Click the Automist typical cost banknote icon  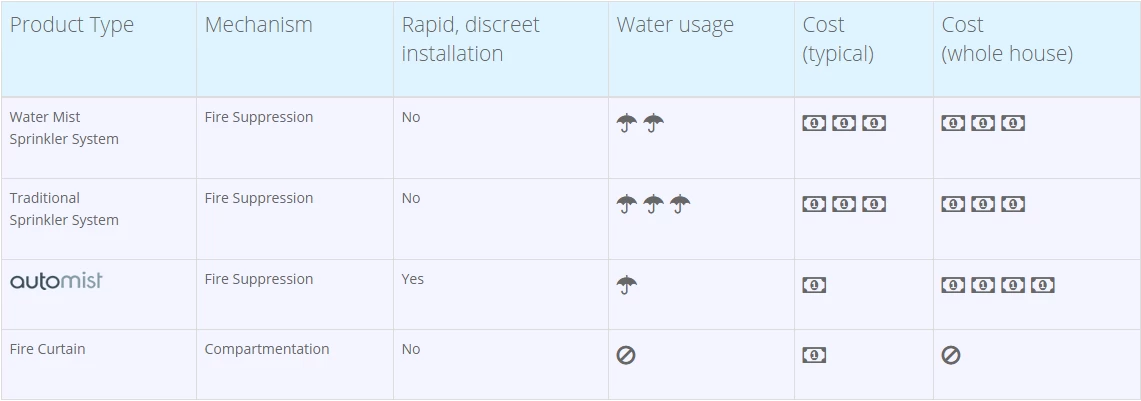pyautogui.click(x=814, y=285)
